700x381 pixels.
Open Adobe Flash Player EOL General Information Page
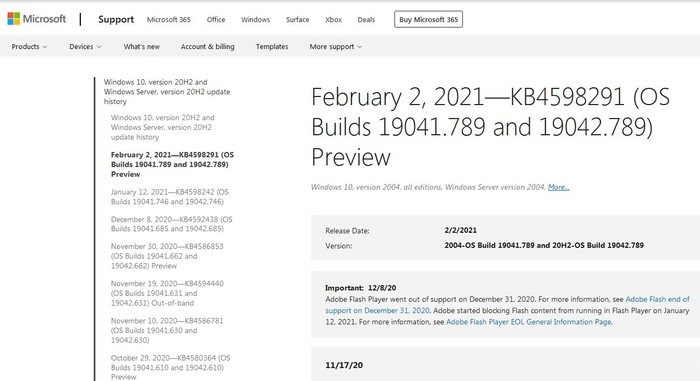[529, 322]
